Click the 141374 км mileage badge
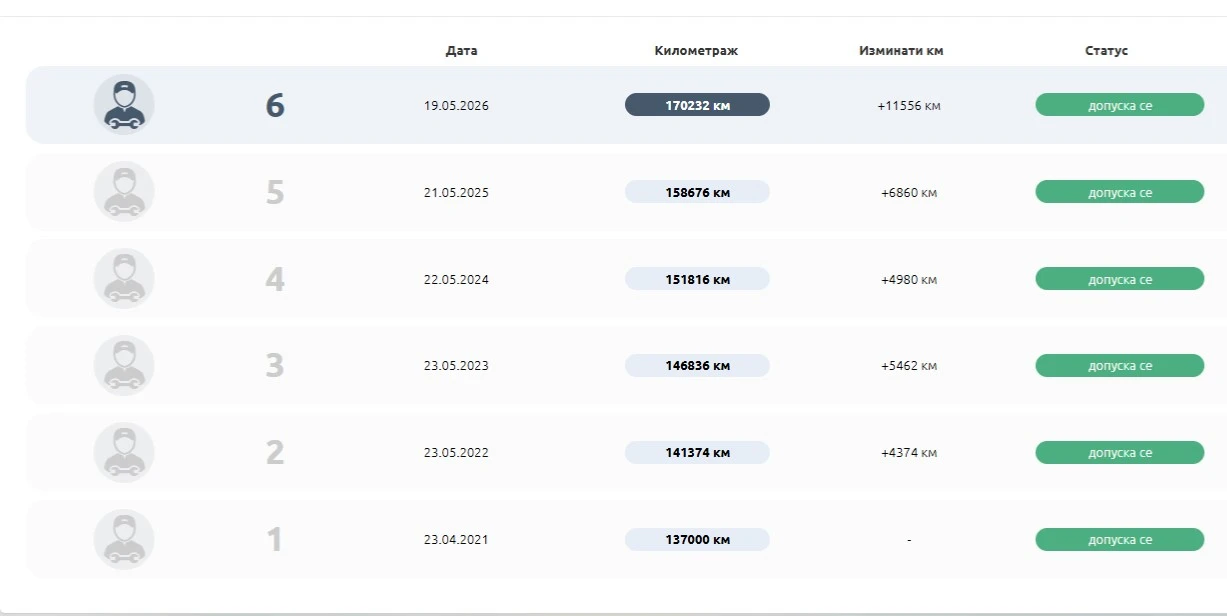This screenshot has width=1227, height=616. click(x=697, y=453)
